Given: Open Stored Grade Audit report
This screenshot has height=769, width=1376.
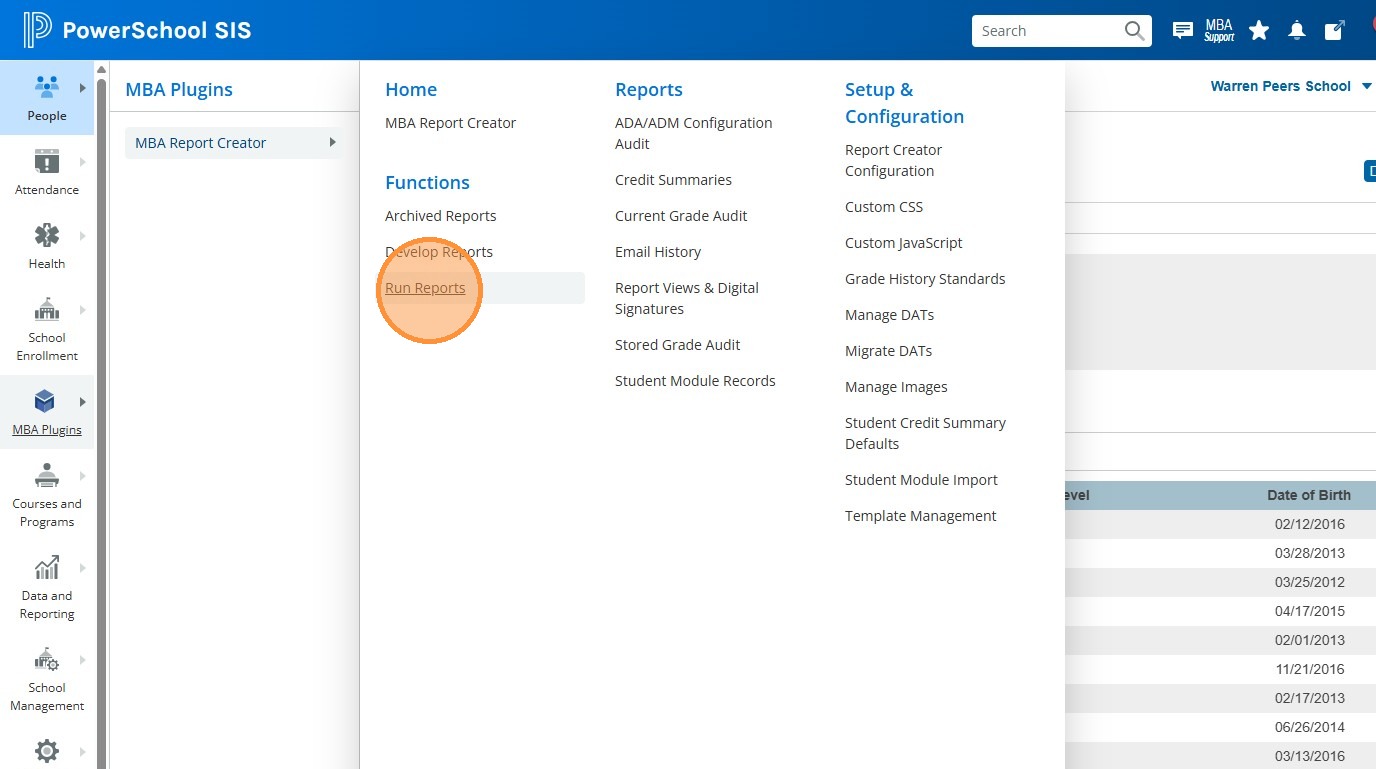Looking at the screenshot, I should pos(678,345).
